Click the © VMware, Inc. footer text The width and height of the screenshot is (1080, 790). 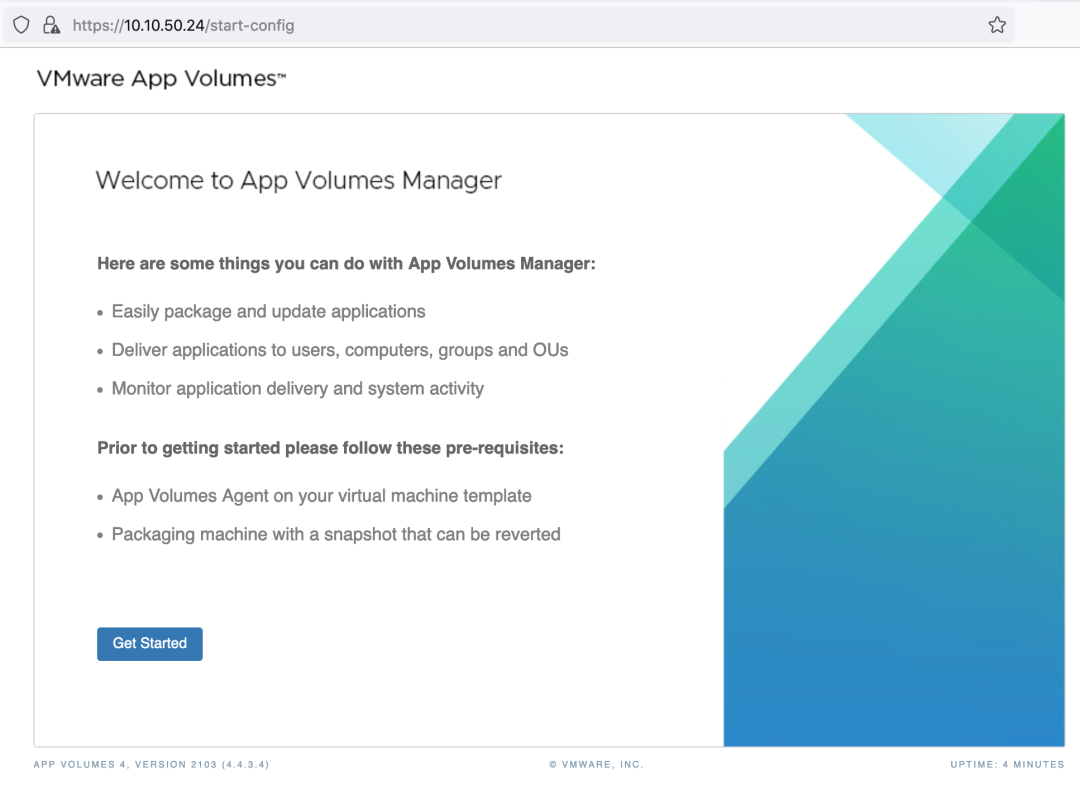pos(596,765)
